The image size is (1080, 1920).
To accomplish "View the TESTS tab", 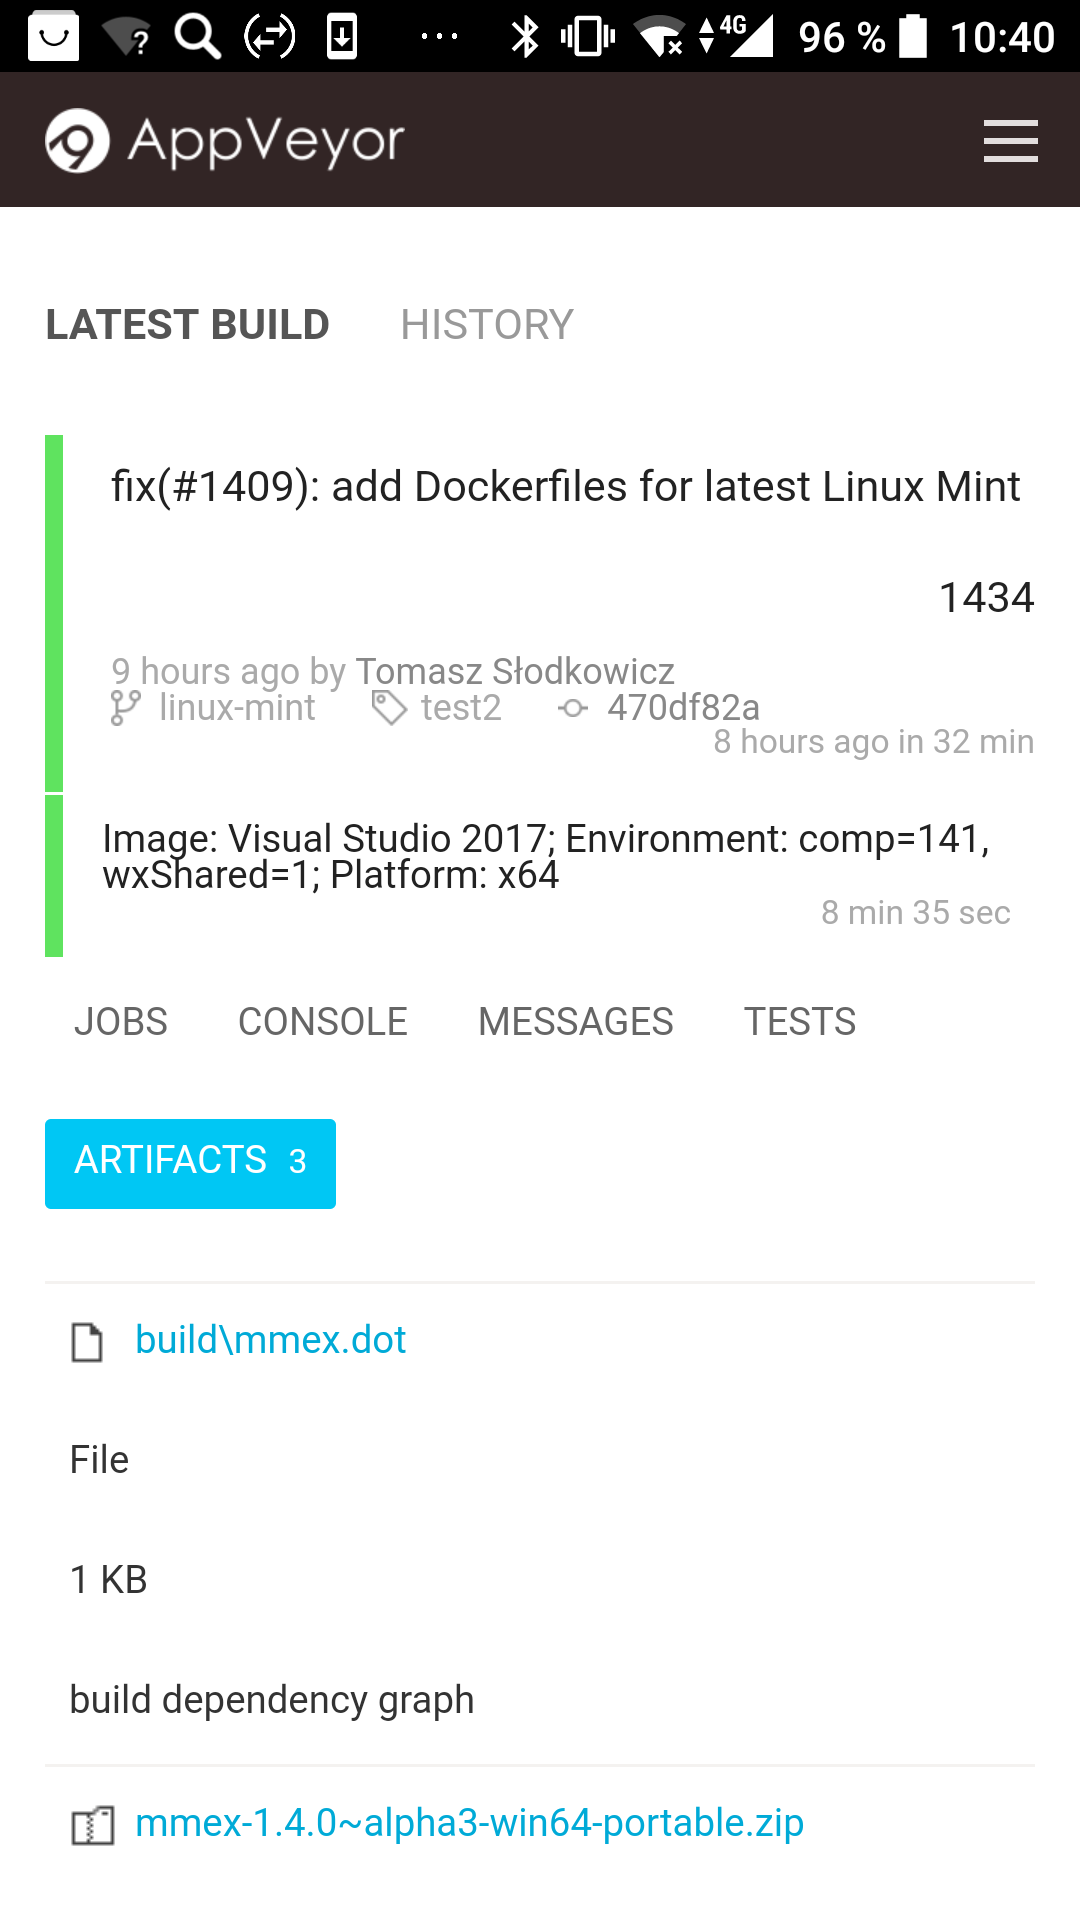I will click(799, 1022).
